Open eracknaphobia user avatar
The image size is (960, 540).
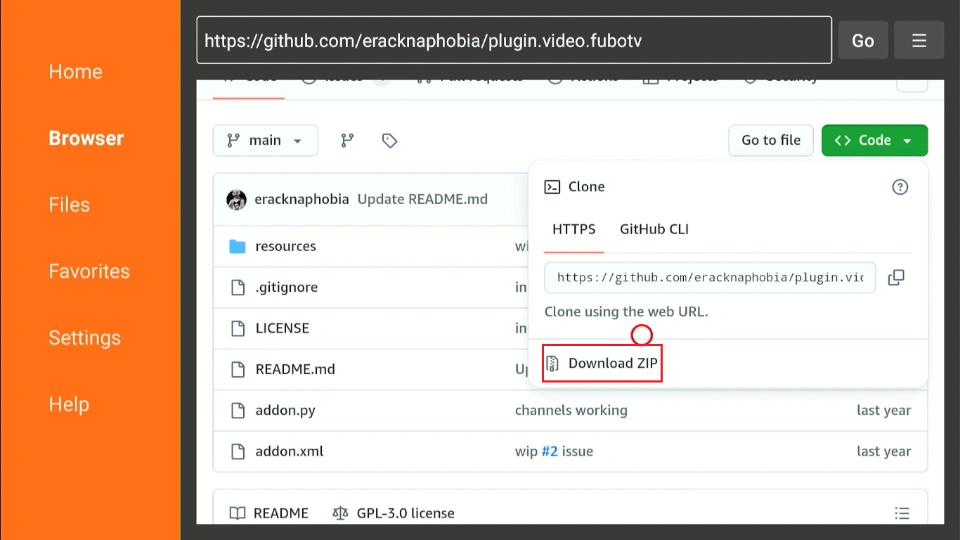(x=236, y=200)
